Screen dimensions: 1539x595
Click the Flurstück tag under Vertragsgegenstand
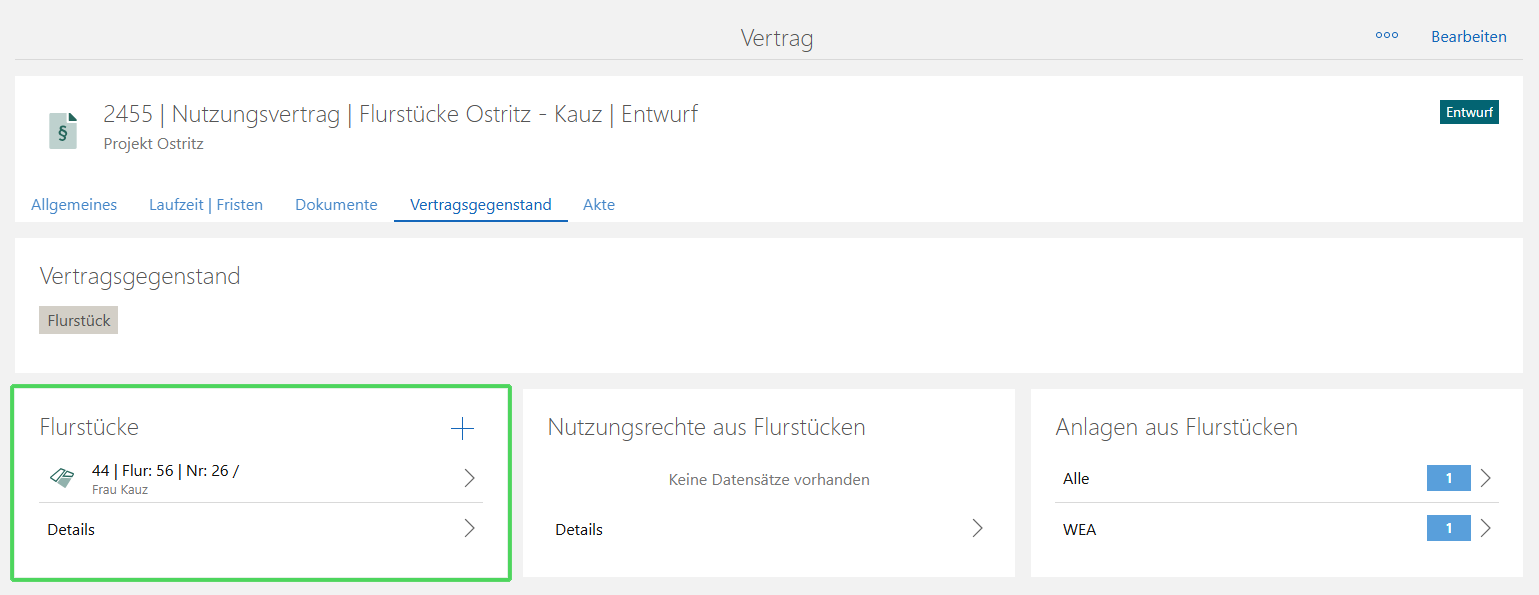pos(79,321)
